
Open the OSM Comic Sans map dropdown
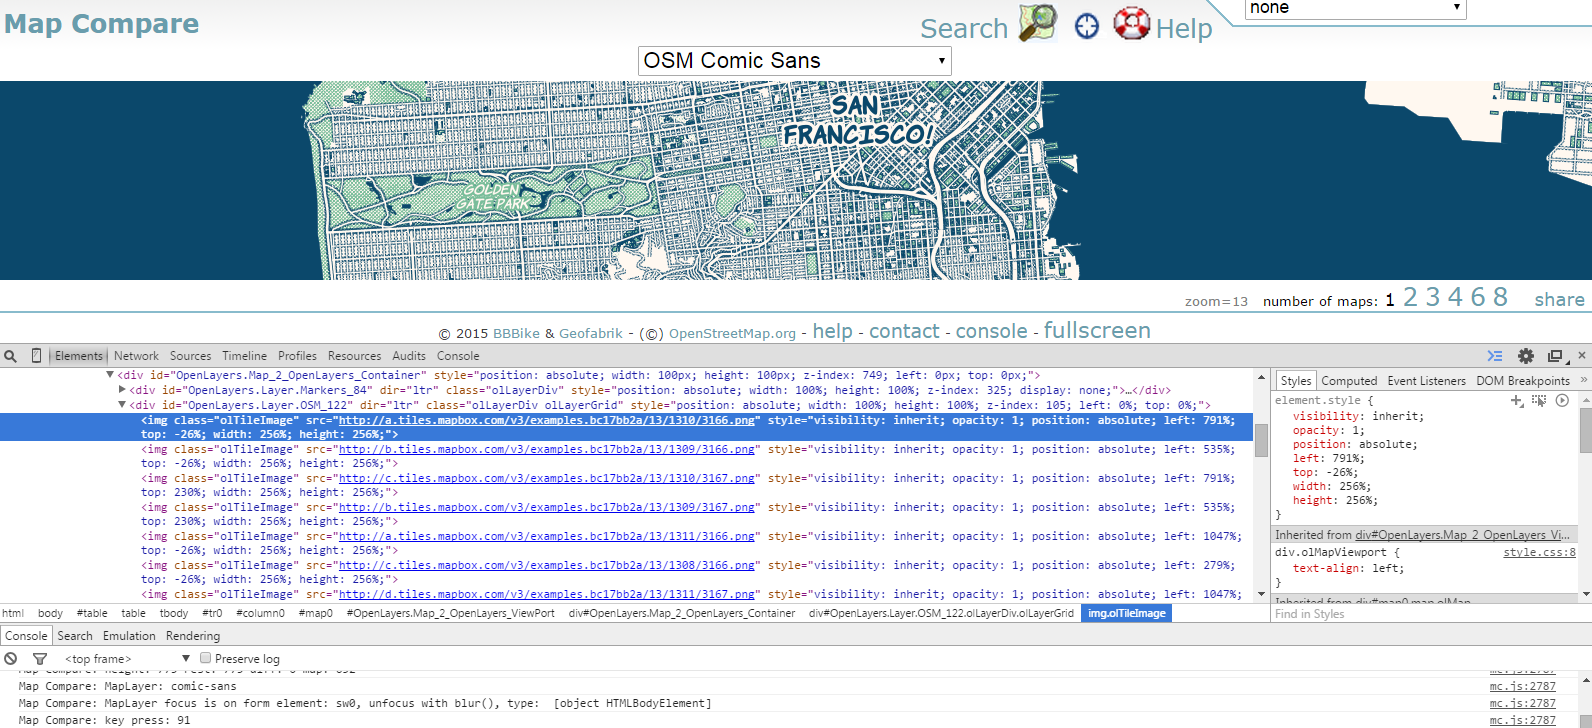[794, 61]
